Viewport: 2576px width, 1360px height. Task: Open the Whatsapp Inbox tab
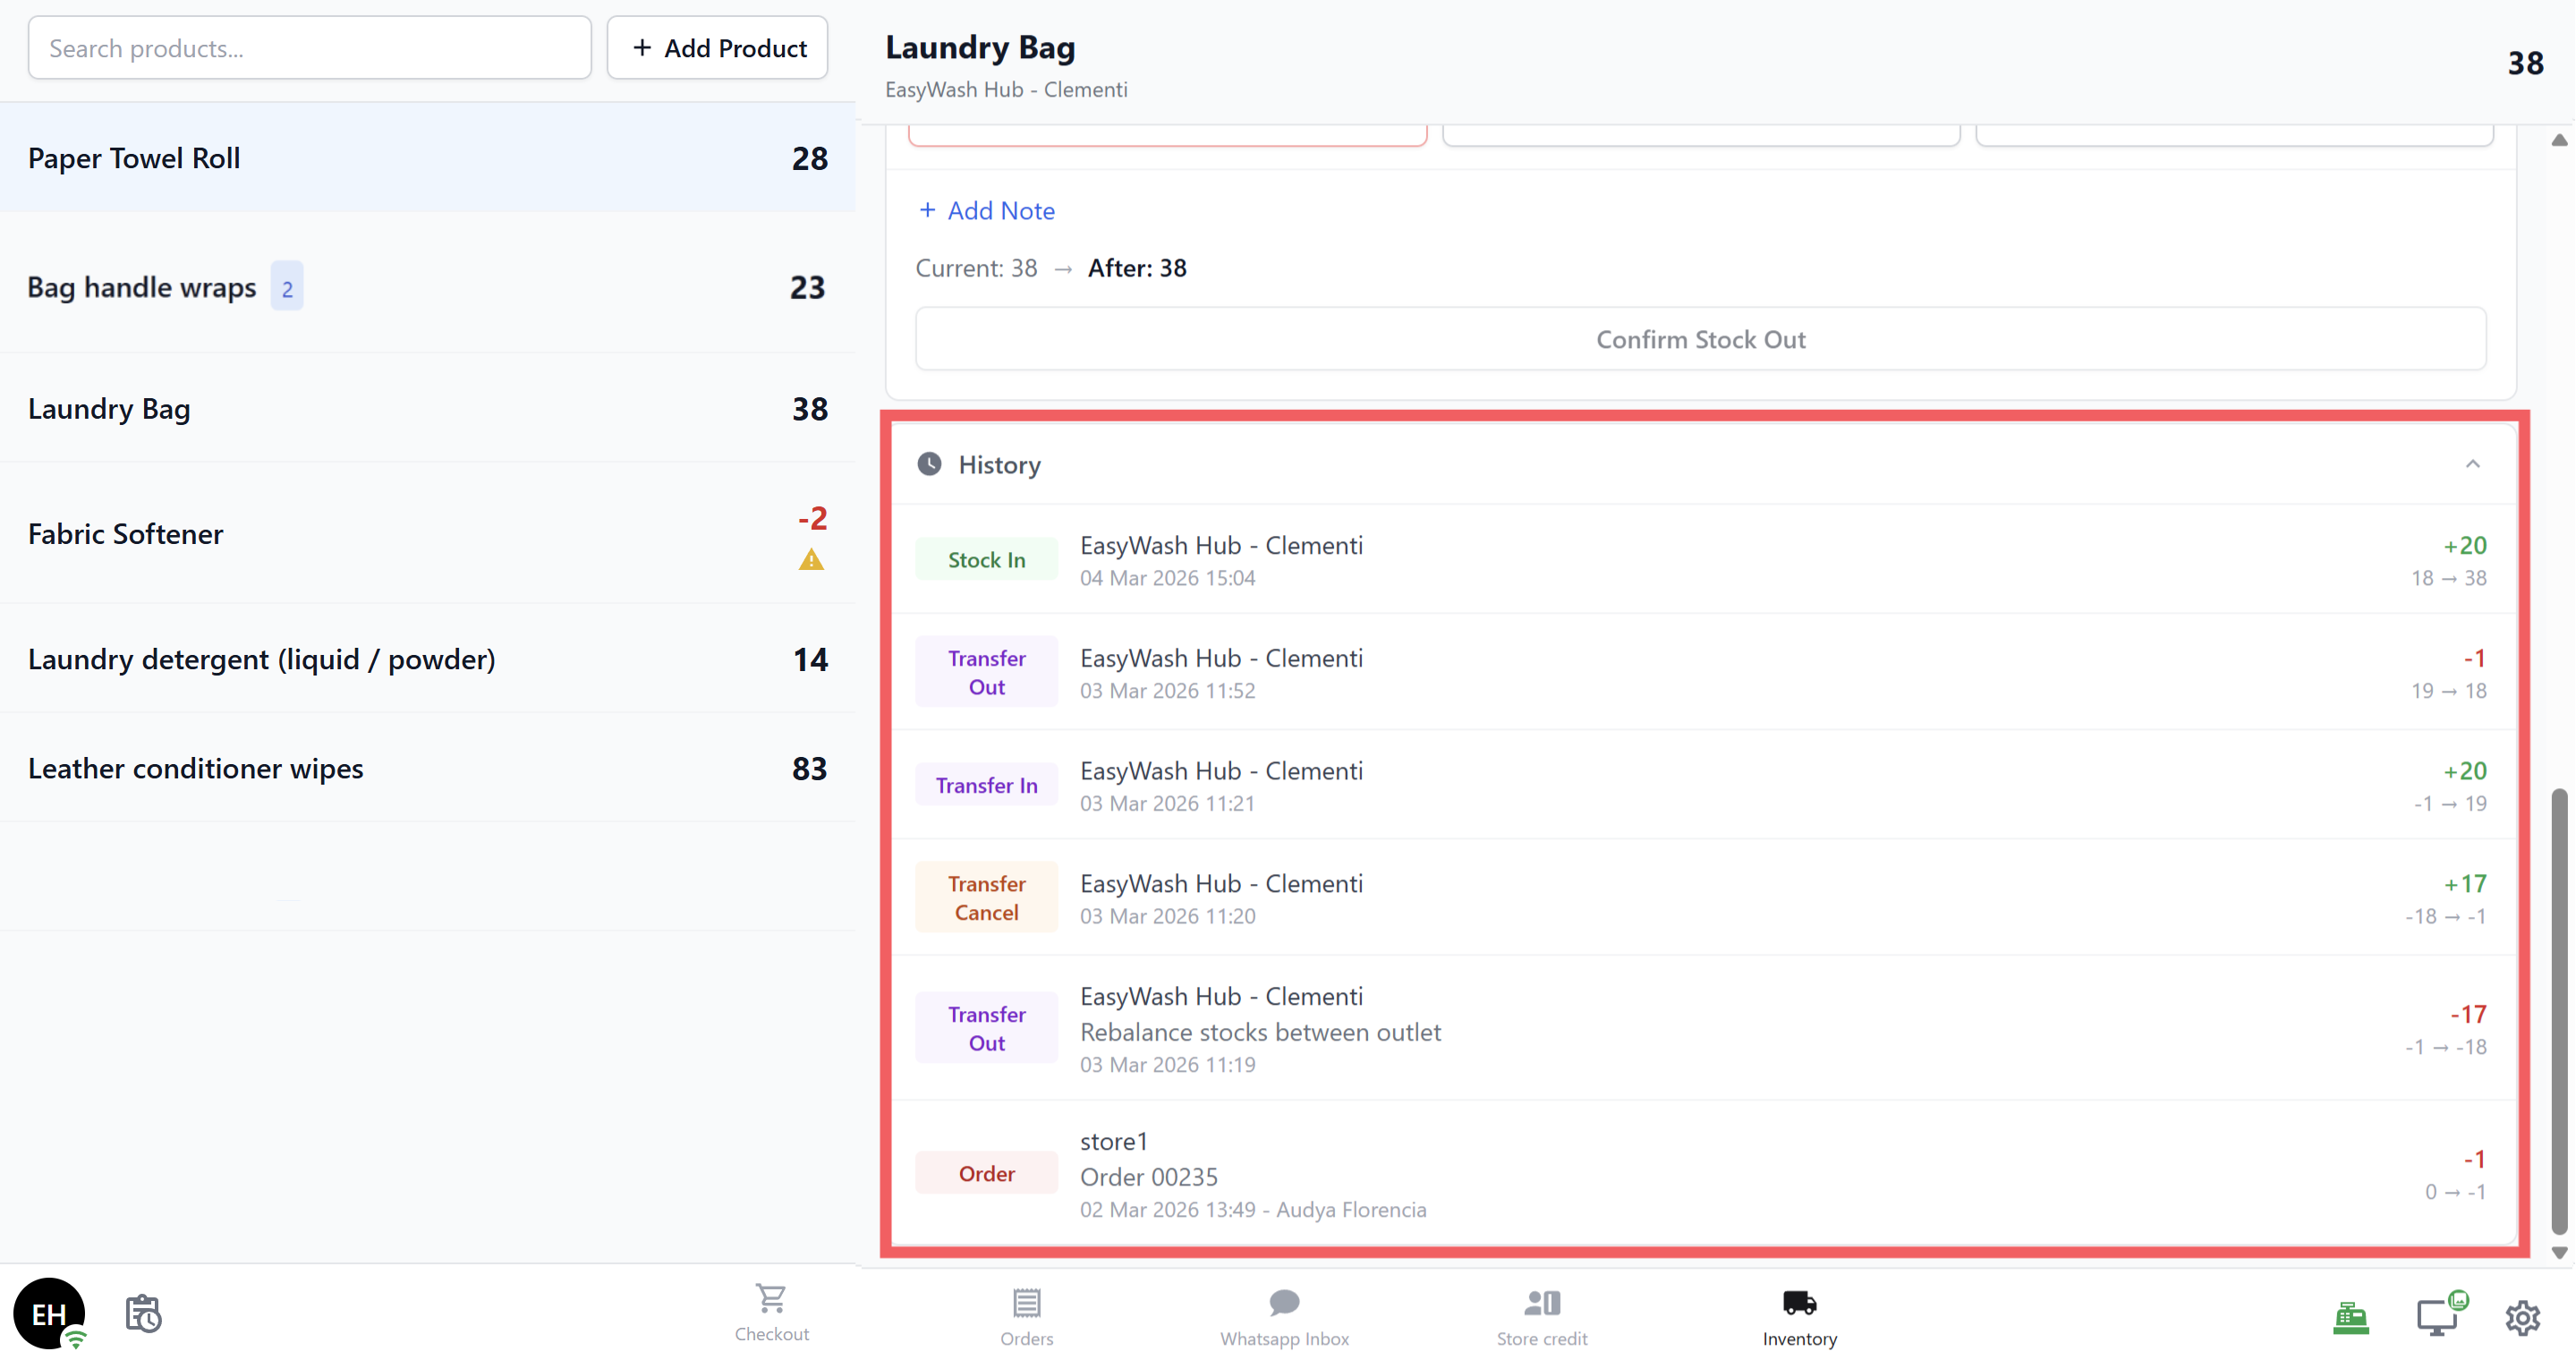click(1284, 1317)
